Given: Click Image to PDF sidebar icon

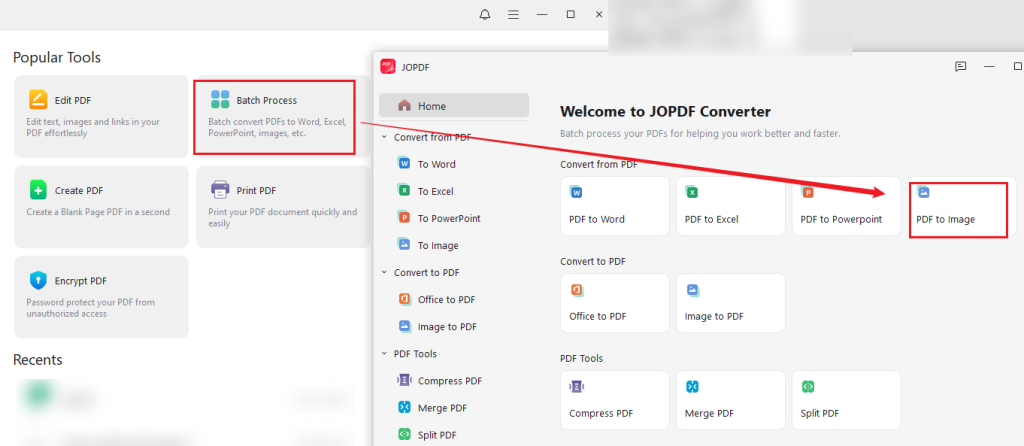Looking at the screenshot, I should click(x=404, y=326).
